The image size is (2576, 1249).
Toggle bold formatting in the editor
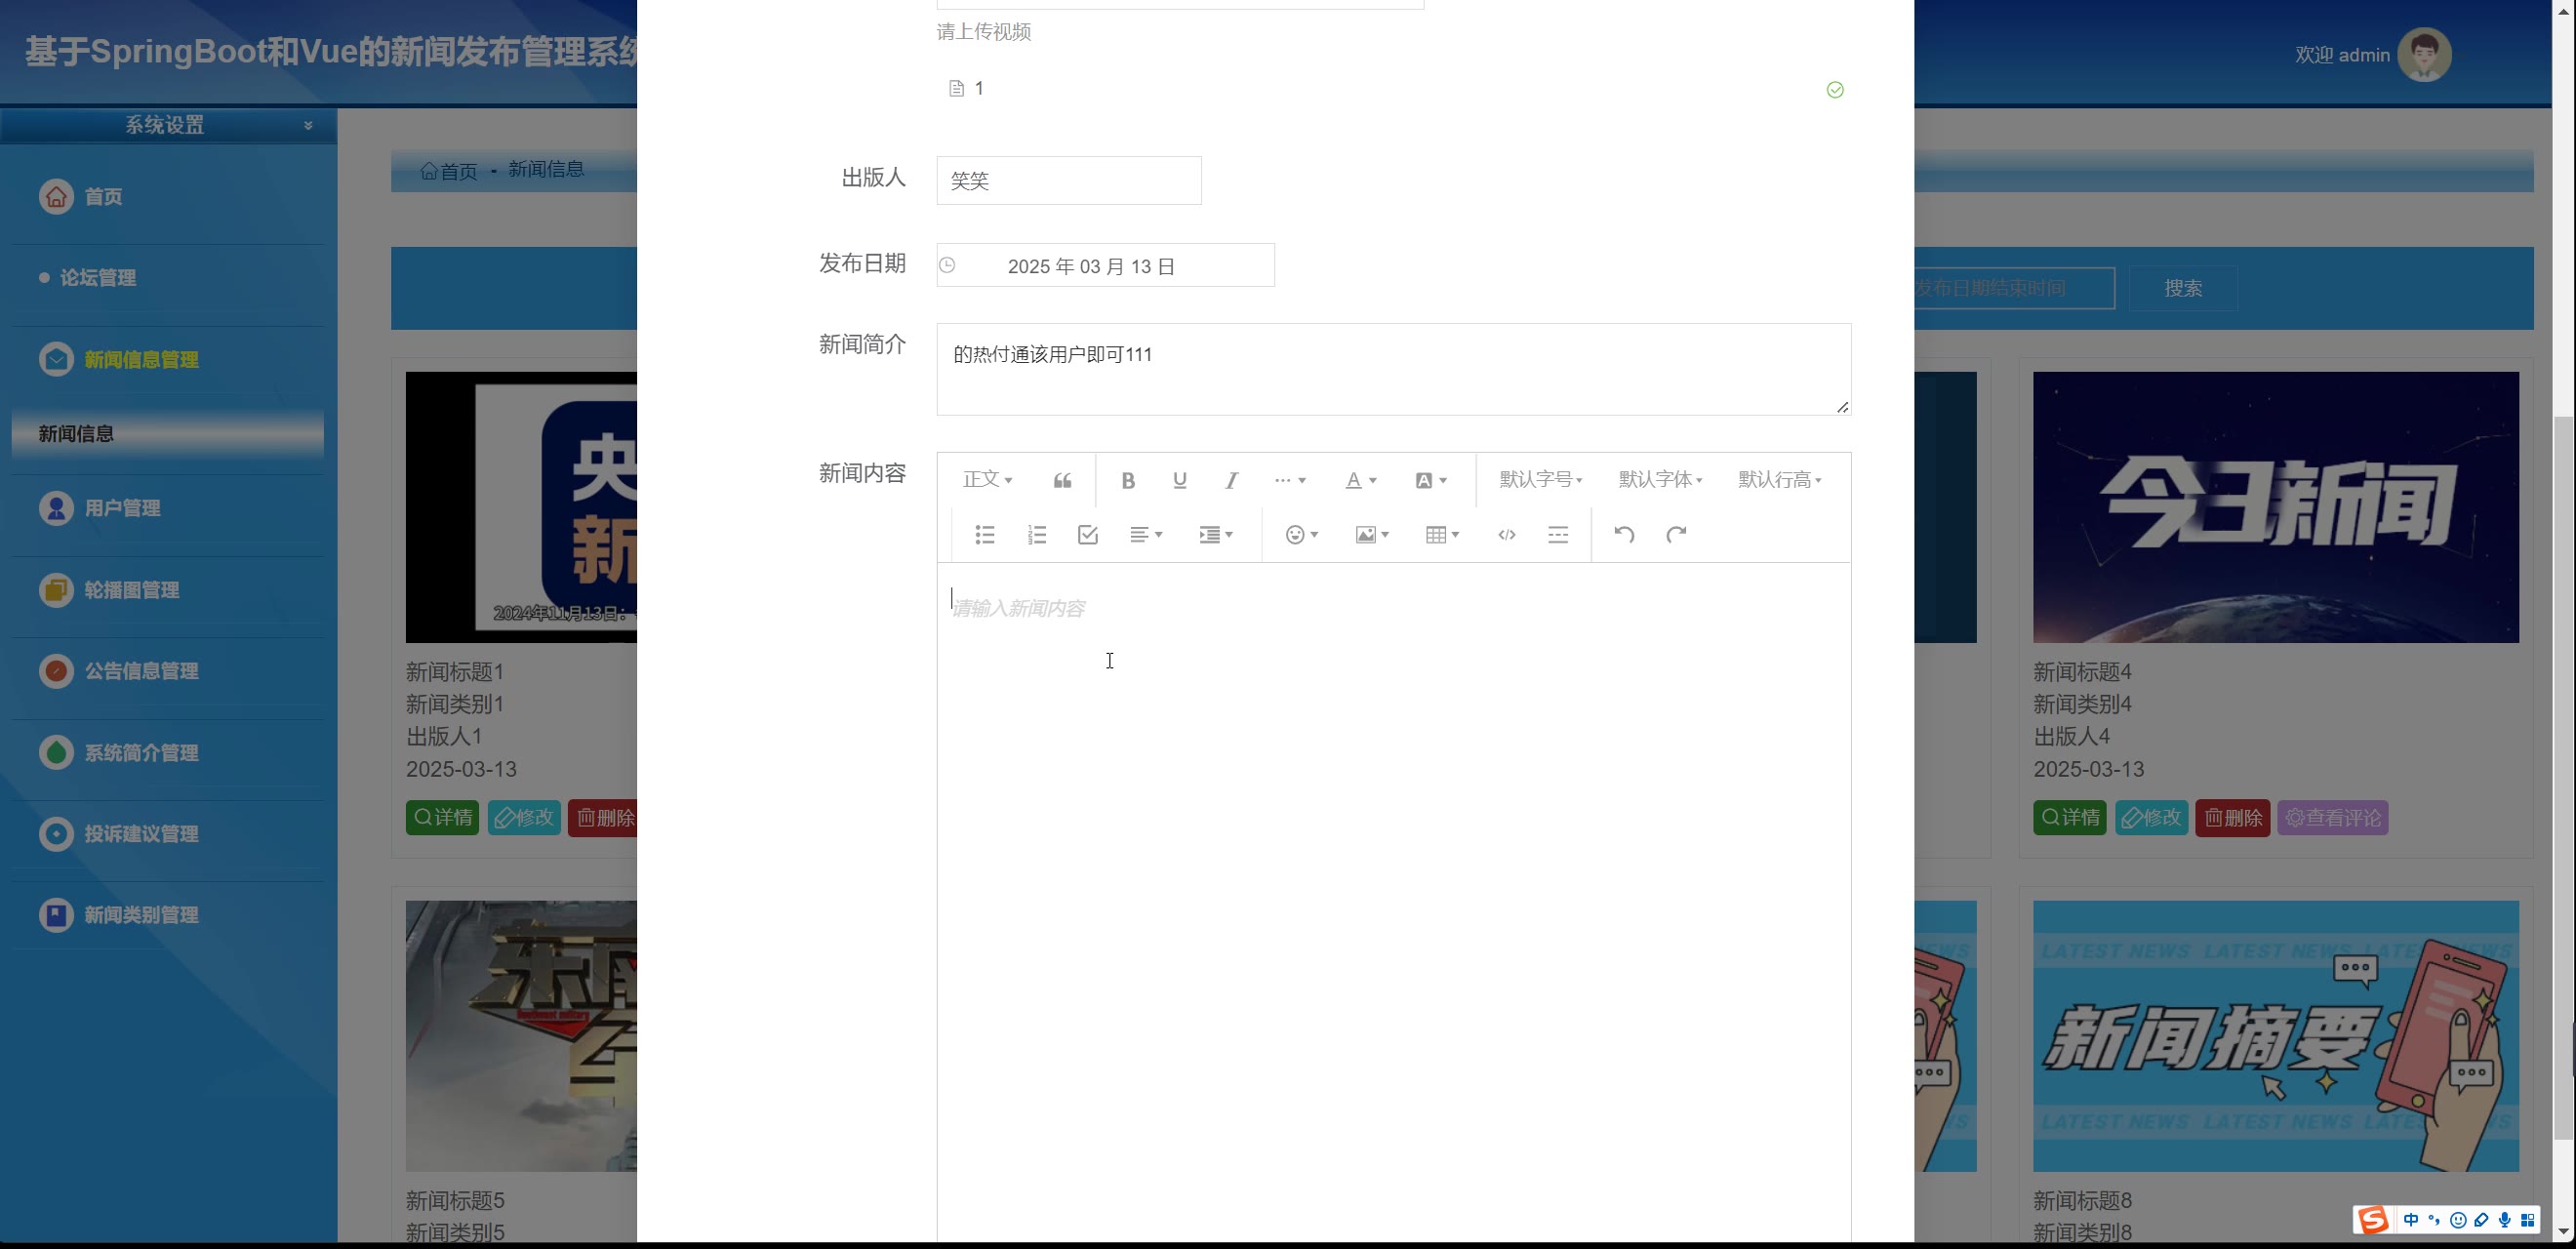1127,481
